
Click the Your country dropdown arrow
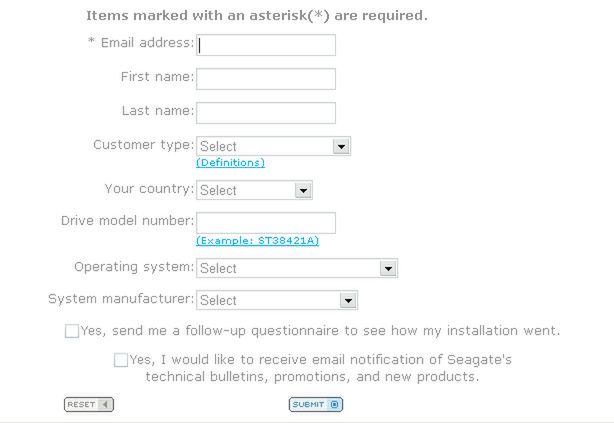click(304, 190)
